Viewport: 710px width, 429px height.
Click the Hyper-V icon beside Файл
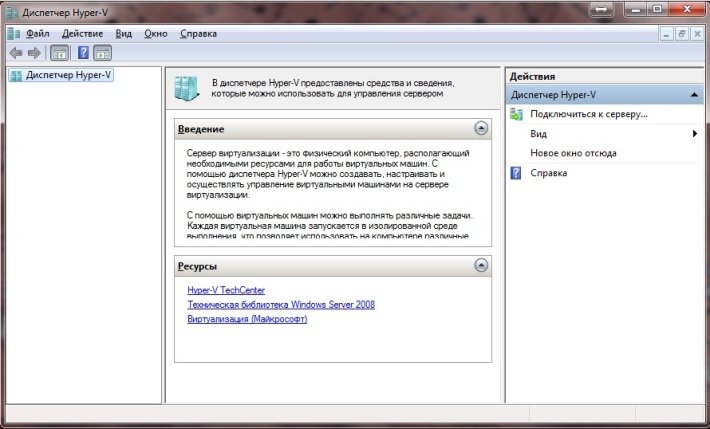pos(14,34)
